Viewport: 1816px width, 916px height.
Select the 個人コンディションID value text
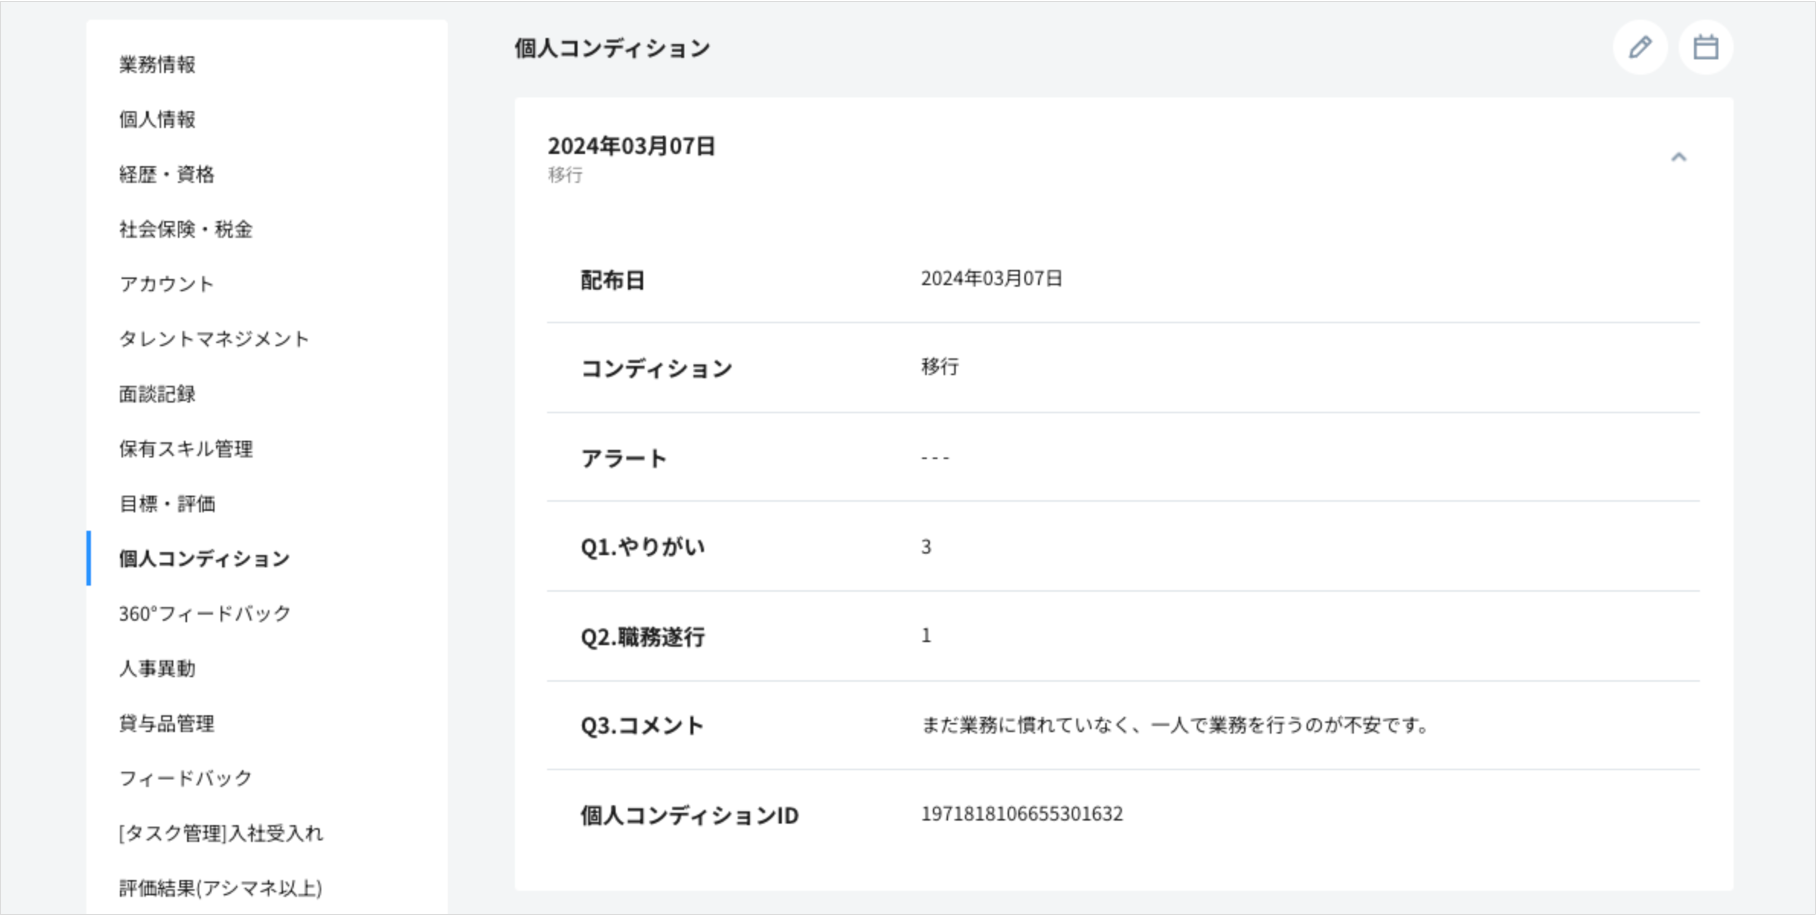pos(1021,813)
